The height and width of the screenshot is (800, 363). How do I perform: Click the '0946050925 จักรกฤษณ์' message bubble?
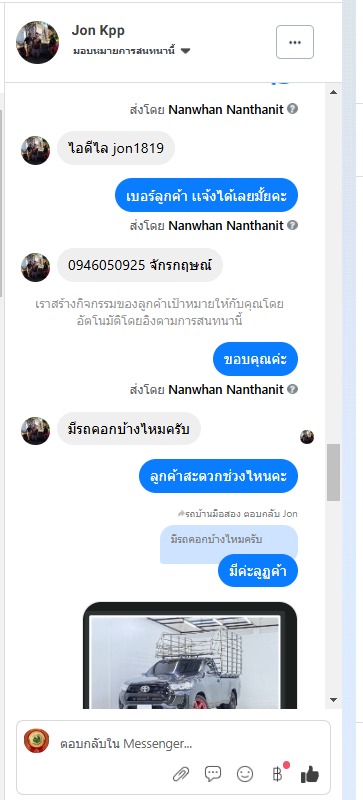(x=140, y=265)
